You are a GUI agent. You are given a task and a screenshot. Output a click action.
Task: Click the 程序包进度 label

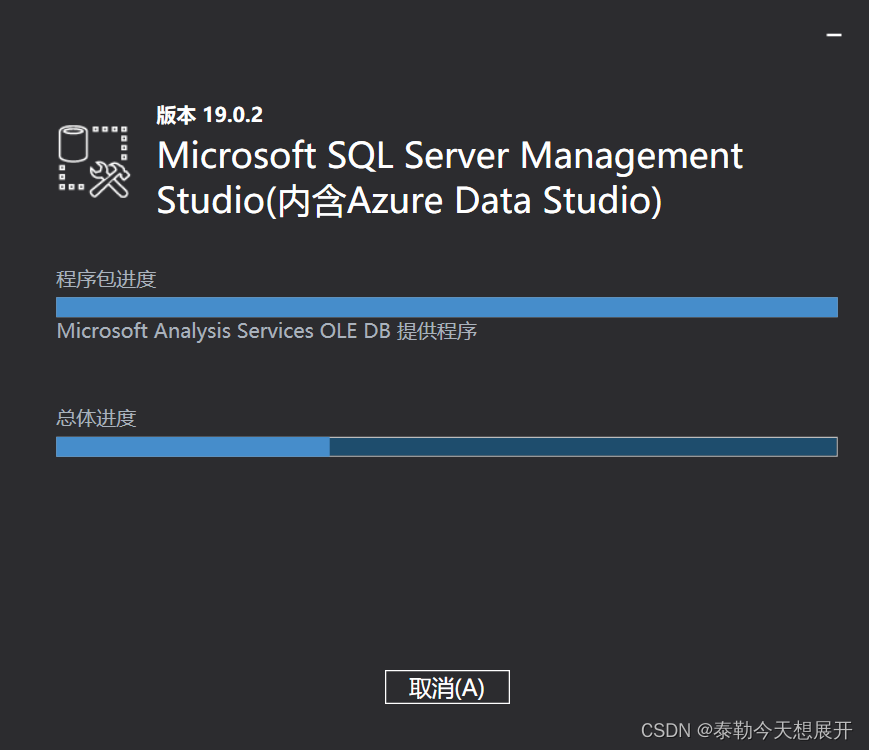click(106, 279)
